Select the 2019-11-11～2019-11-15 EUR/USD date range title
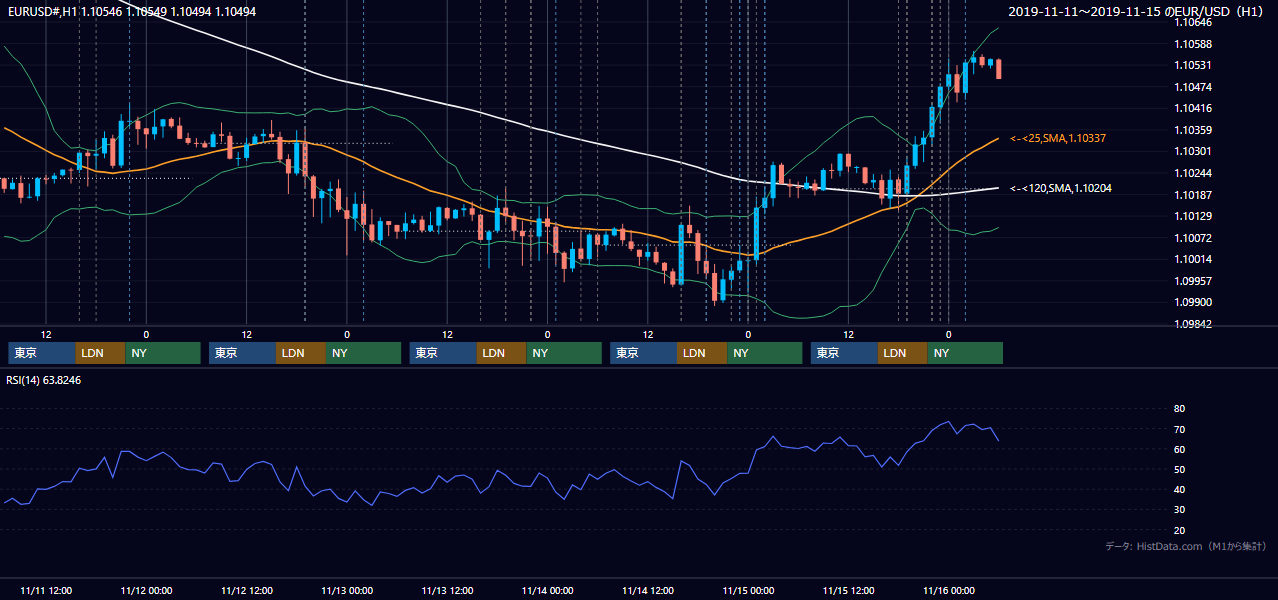The width and height of the screenshot is (1278, 600). 1137,12
